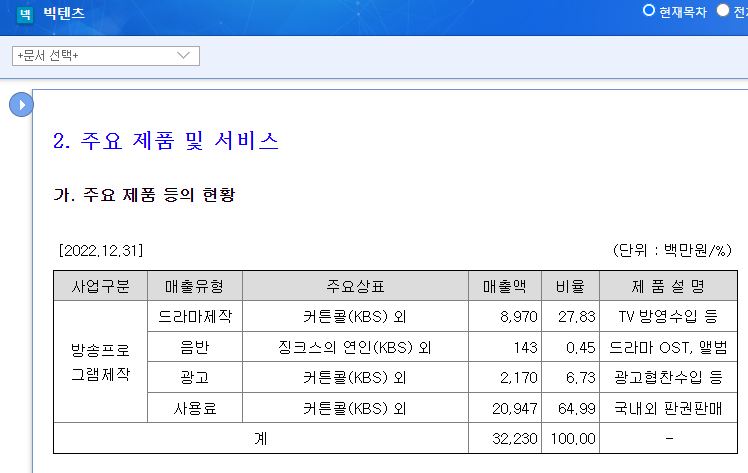The image size is (748, 473).
Task: Click the 매출유형 column header
Action: point(195,286)
